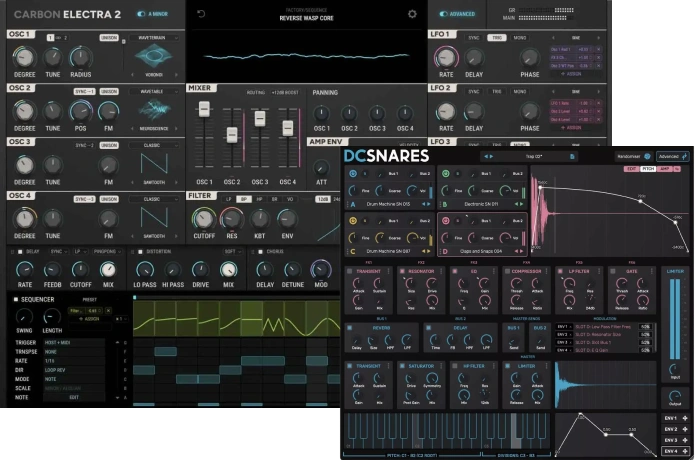Open Distortion Soft type dropdown
The image size is (700, 460).
point(233,252)
